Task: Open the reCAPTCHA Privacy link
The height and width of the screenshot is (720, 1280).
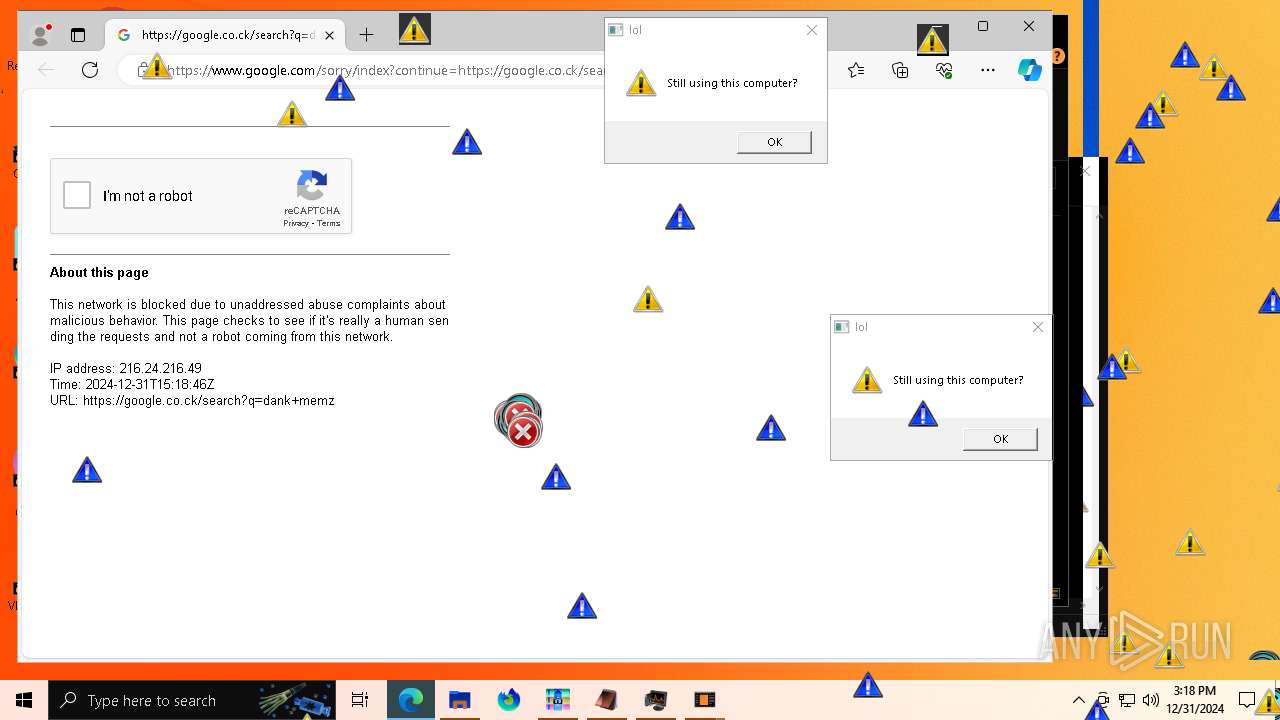Action: tap(295, 223)
